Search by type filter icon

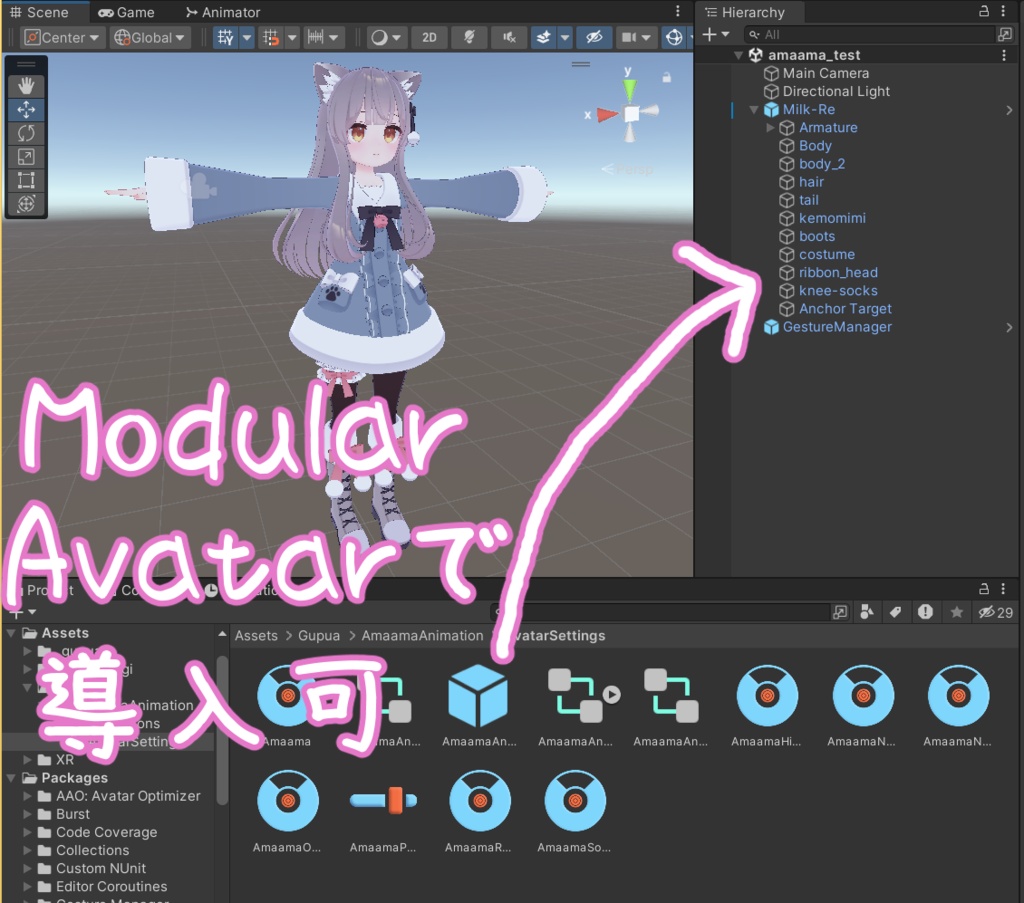[x=867, y=612]
